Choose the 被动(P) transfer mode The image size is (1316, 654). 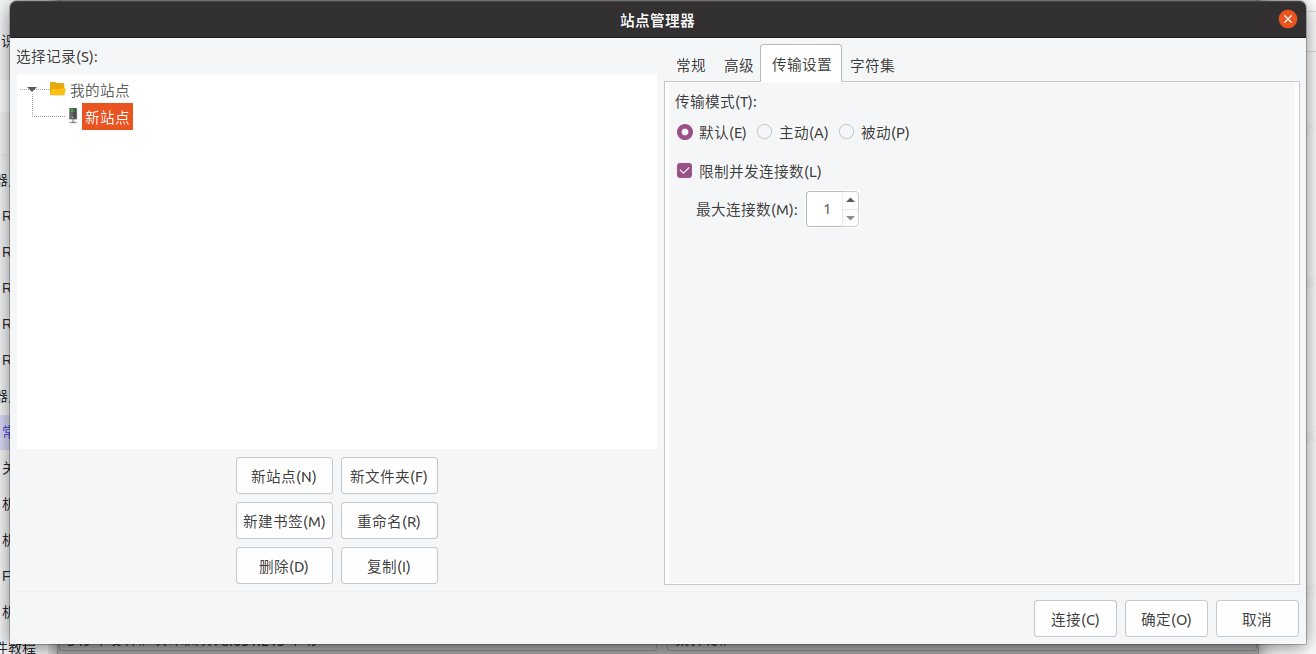click(x=847, y=132)
